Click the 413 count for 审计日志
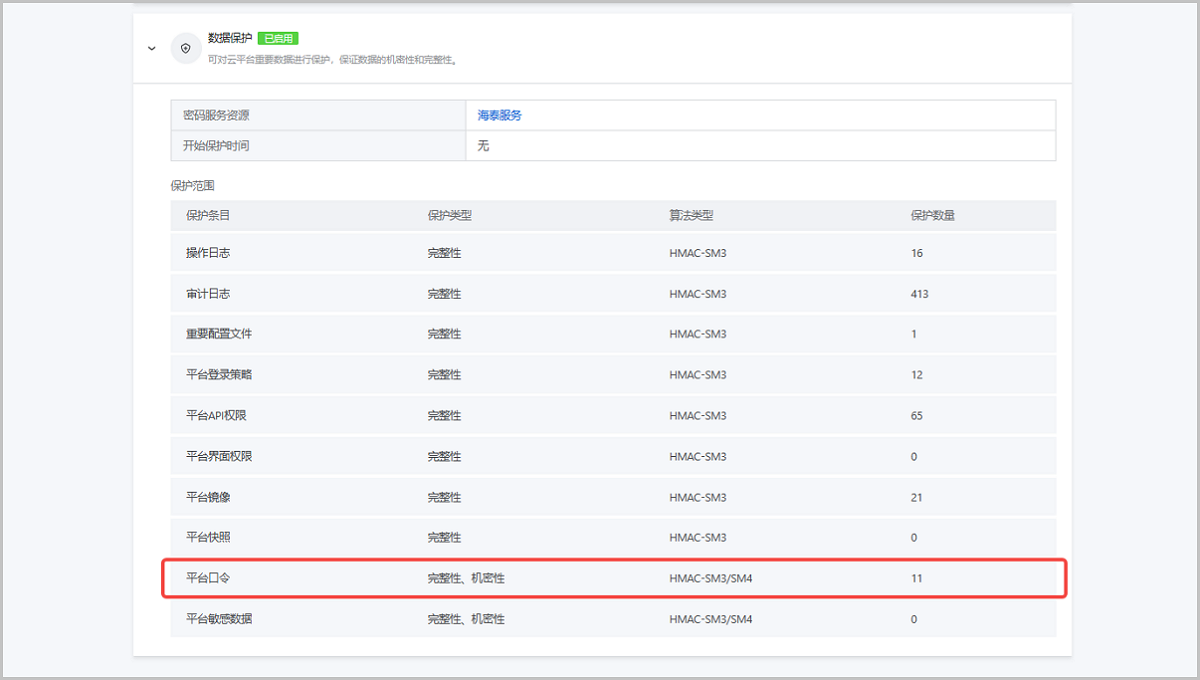Image resolution: width=1200 pixels, height=680 pixels. click(x=920, y=294)
